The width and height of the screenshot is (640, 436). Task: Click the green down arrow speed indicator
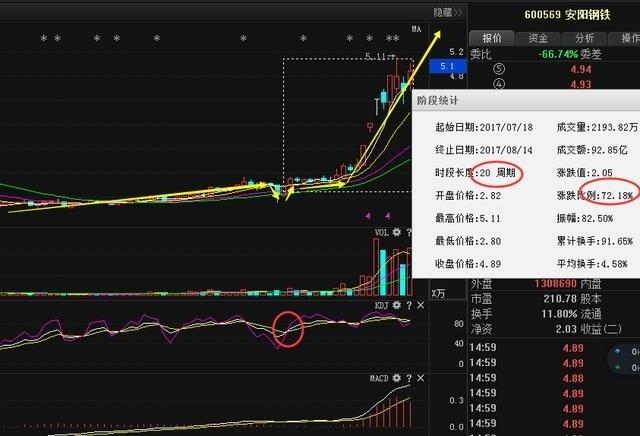[618, 367]
